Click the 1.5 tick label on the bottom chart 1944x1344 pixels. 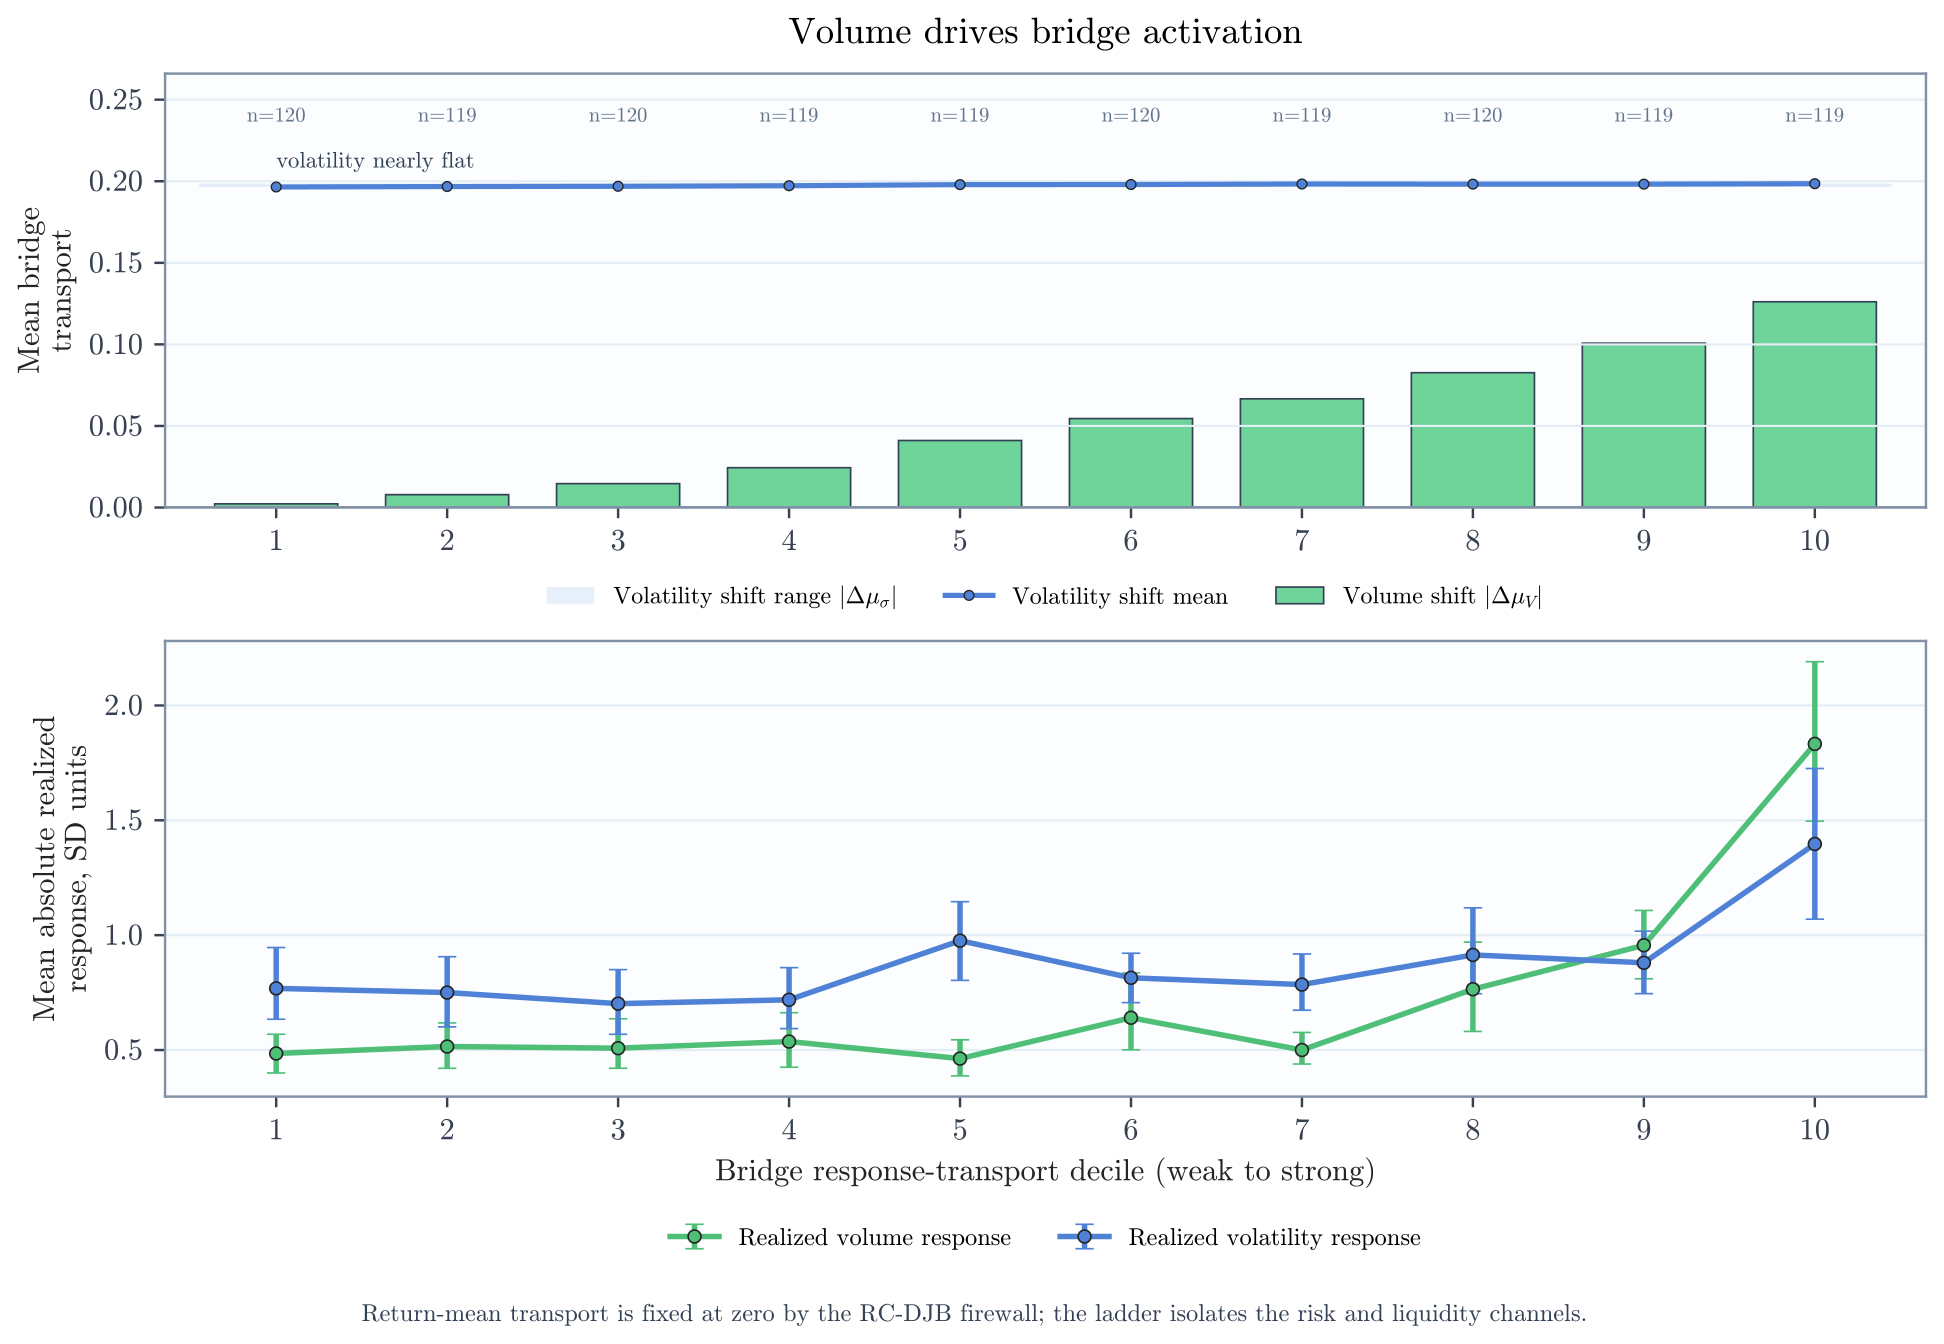point(125,821)
